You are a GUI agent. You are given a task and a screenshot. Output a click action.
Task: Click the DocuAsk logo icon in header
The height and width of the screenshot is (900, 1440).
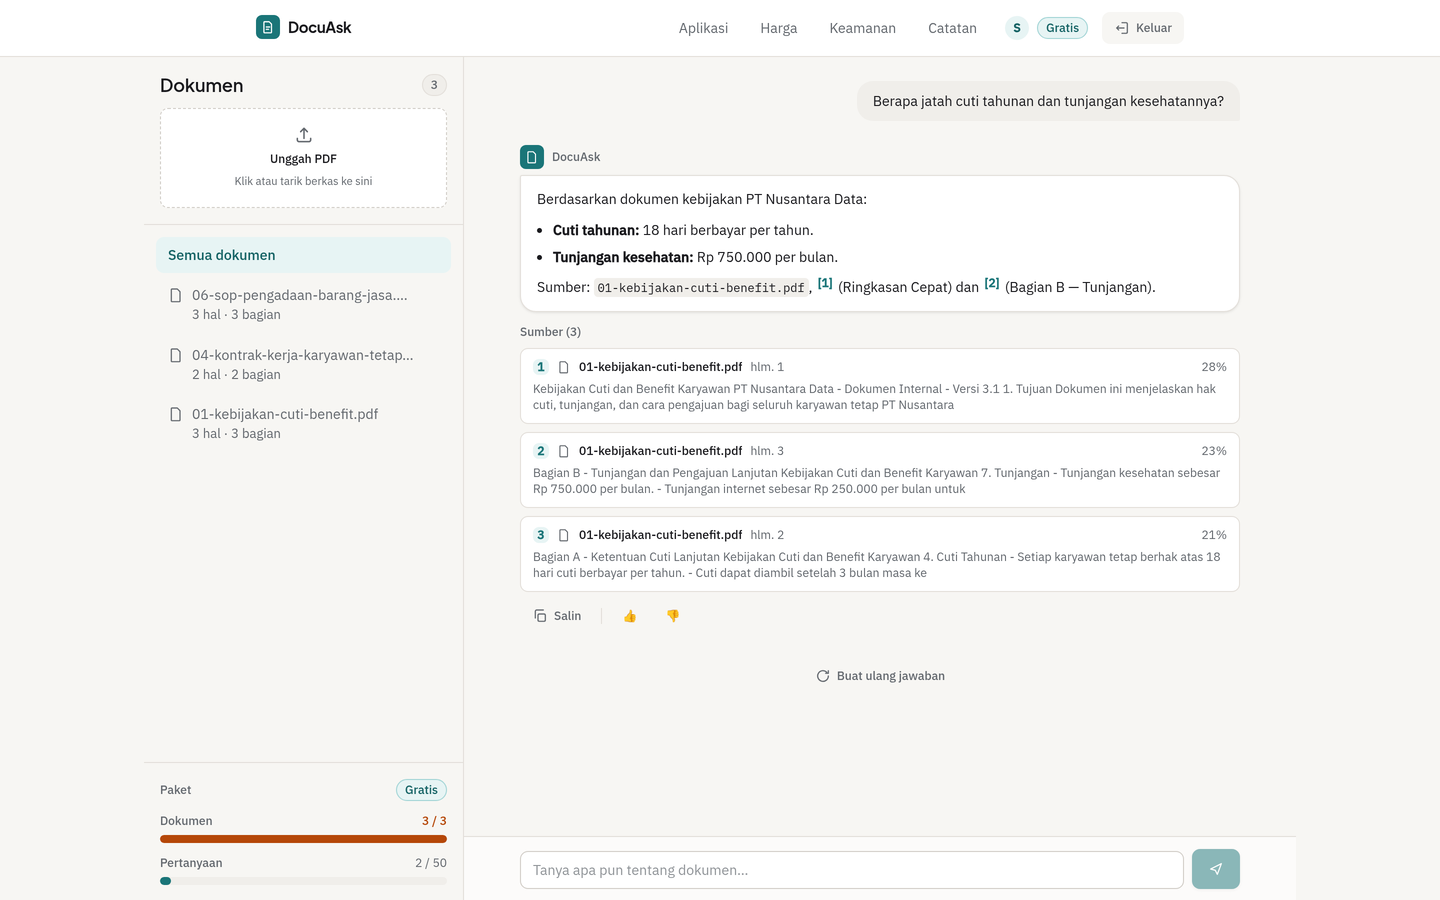pyautogui.click(x=268, y=27)
